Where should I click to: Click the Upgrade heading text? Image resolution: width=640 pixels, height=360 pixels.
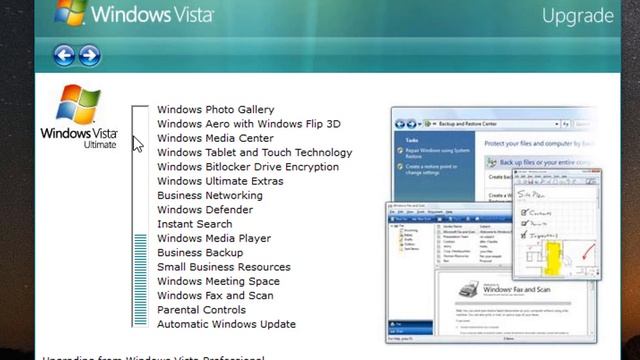[578, 16]
